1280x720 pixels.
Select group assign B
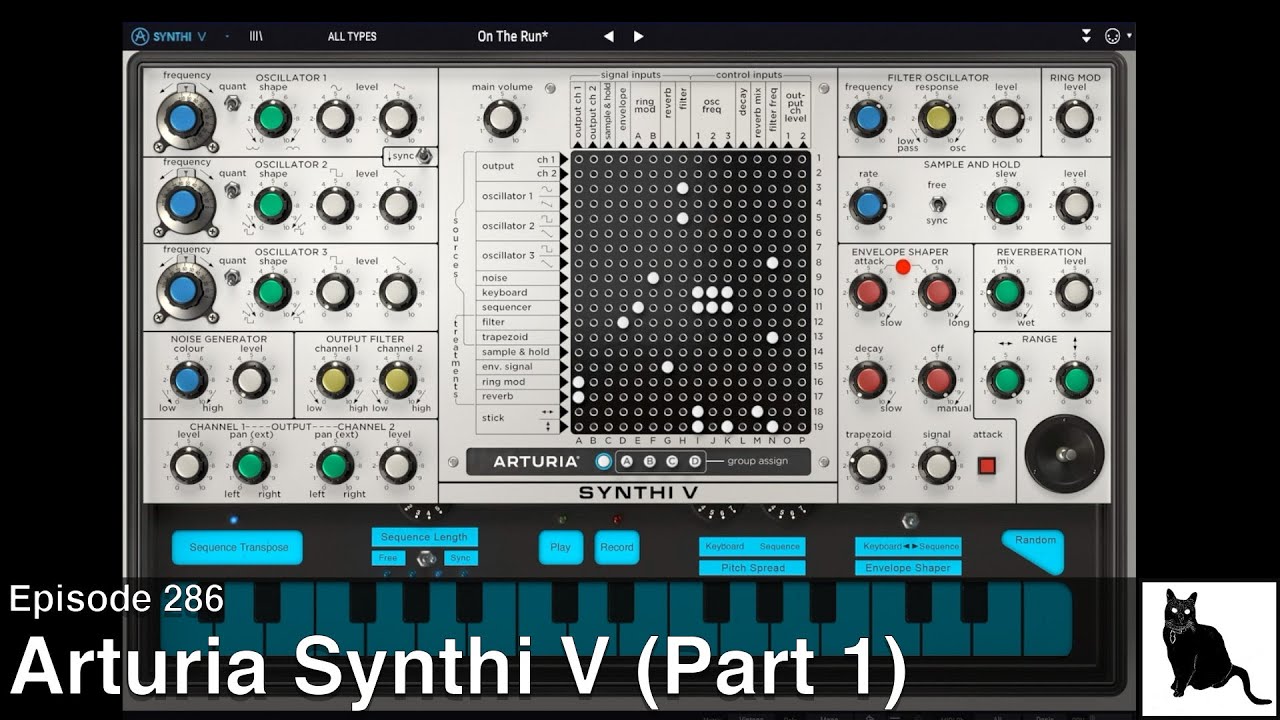pos(649,461)
